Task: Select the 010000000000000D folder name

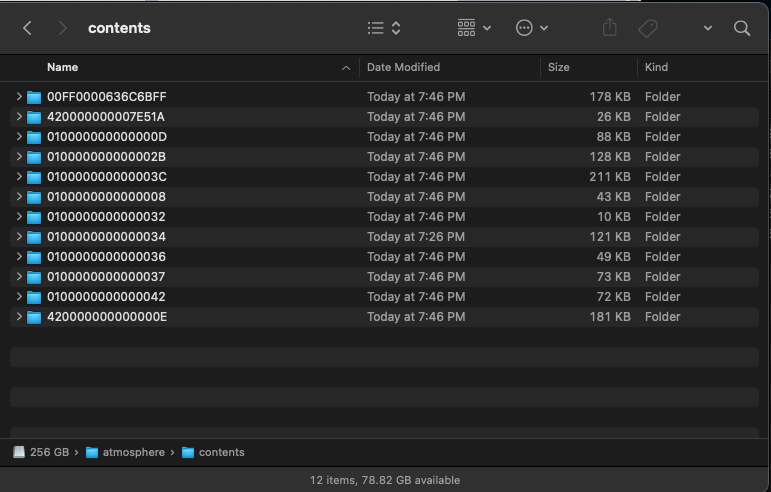Action: point(107,137)
